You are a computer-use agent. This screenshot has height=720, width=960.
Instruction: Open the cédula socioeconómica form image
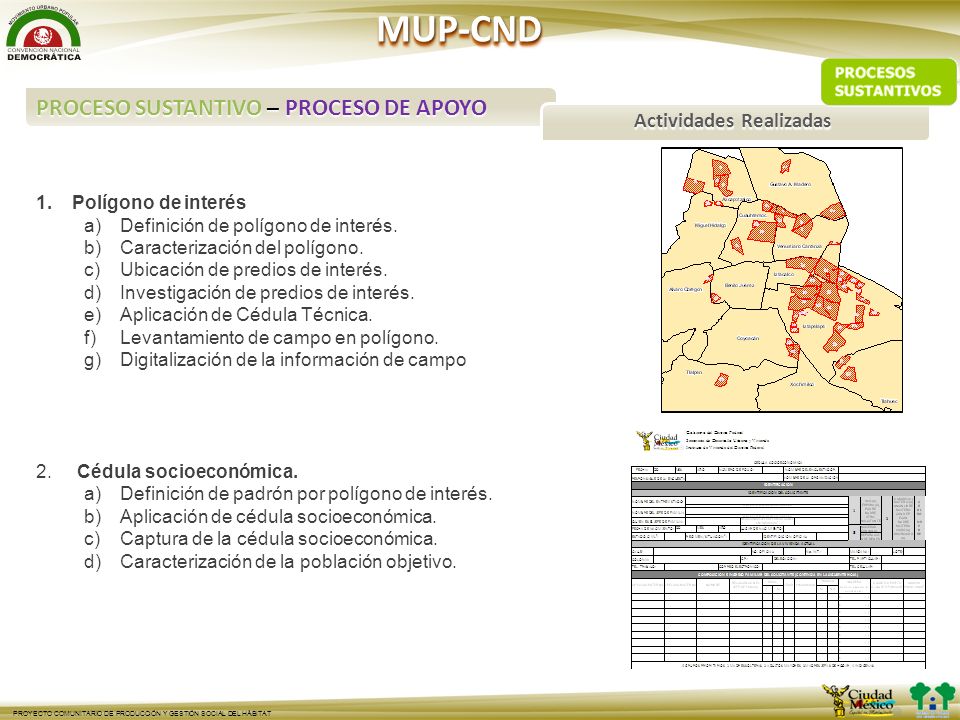778,564
